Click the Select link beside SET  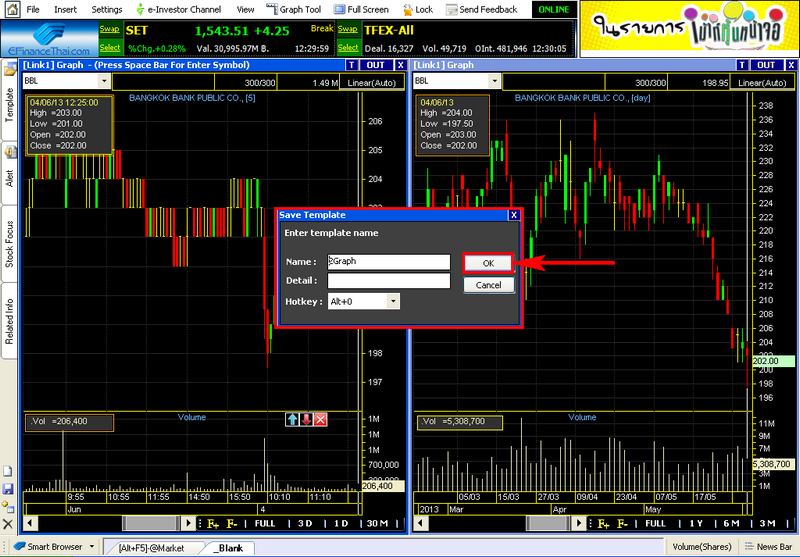click(x=110, y=48)
